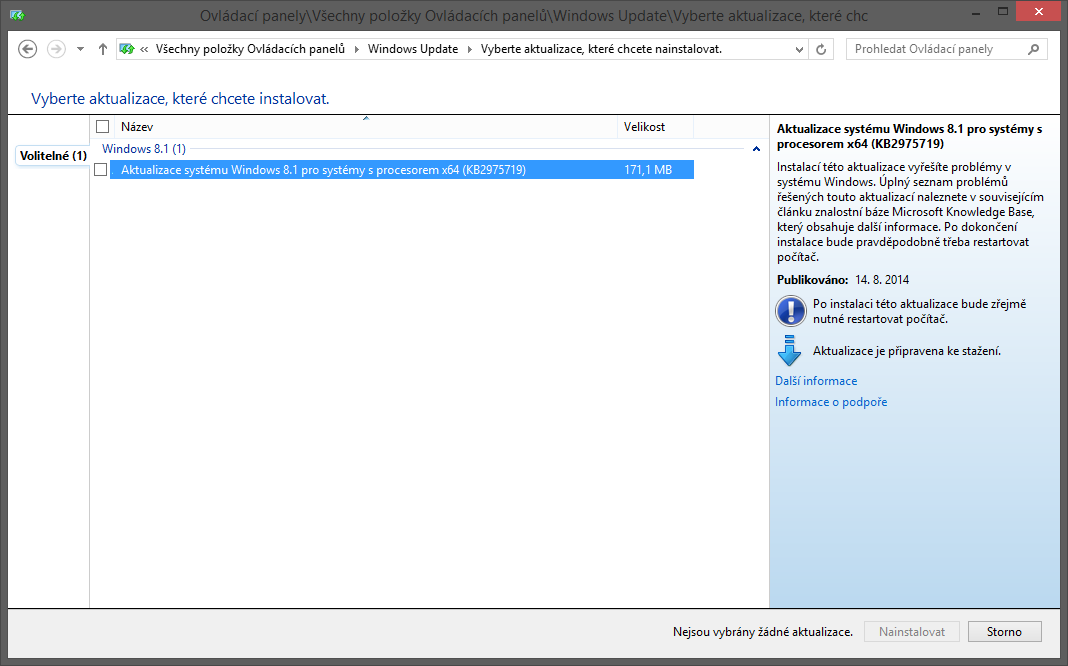Screen dimensions: 1068x666
Task: Click the Storno button
Action: click(x=1004, y=632)
